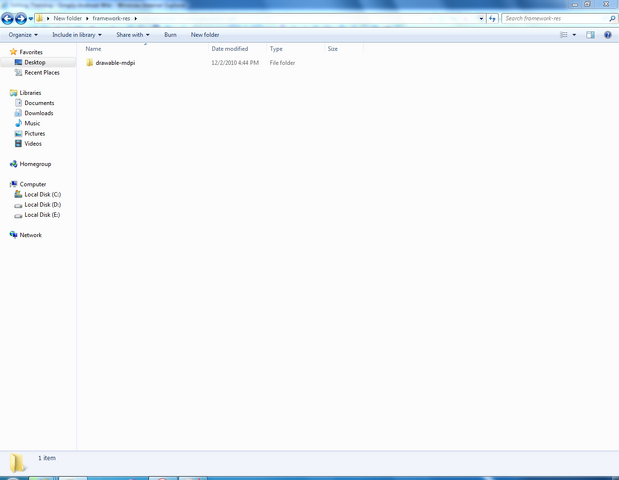Click the 'File folder' type cell
Viewport: 619px width, 480px height.
pos(282,63)
